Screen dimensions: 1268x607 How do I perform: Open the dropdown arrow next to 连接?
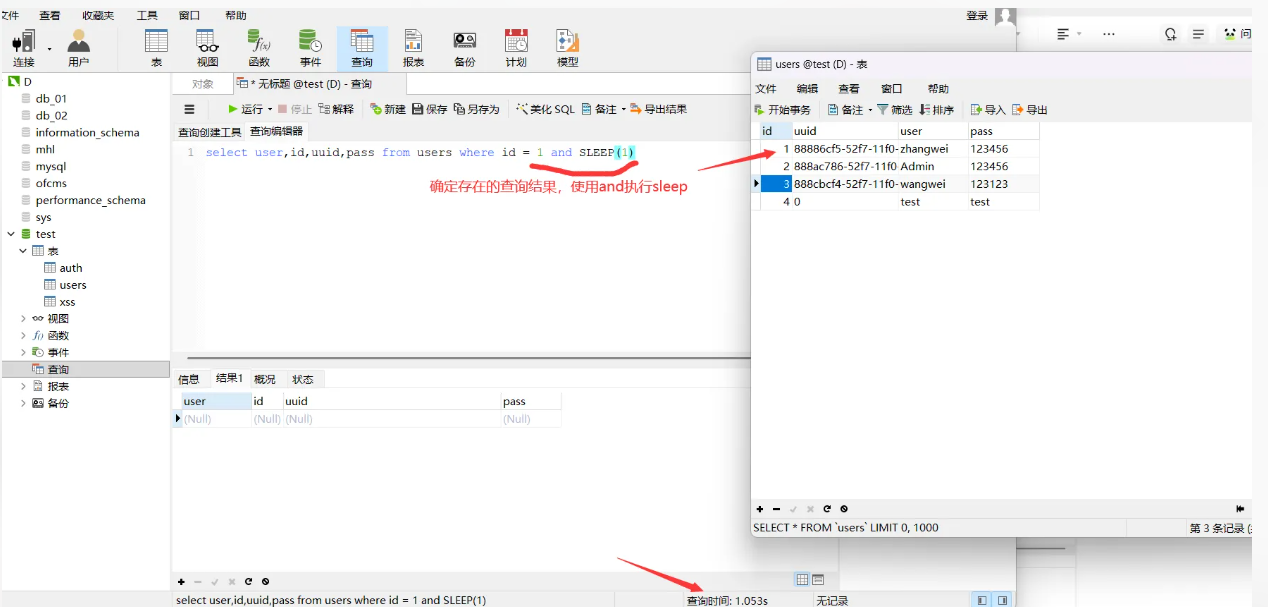click(x=49, y=48)
